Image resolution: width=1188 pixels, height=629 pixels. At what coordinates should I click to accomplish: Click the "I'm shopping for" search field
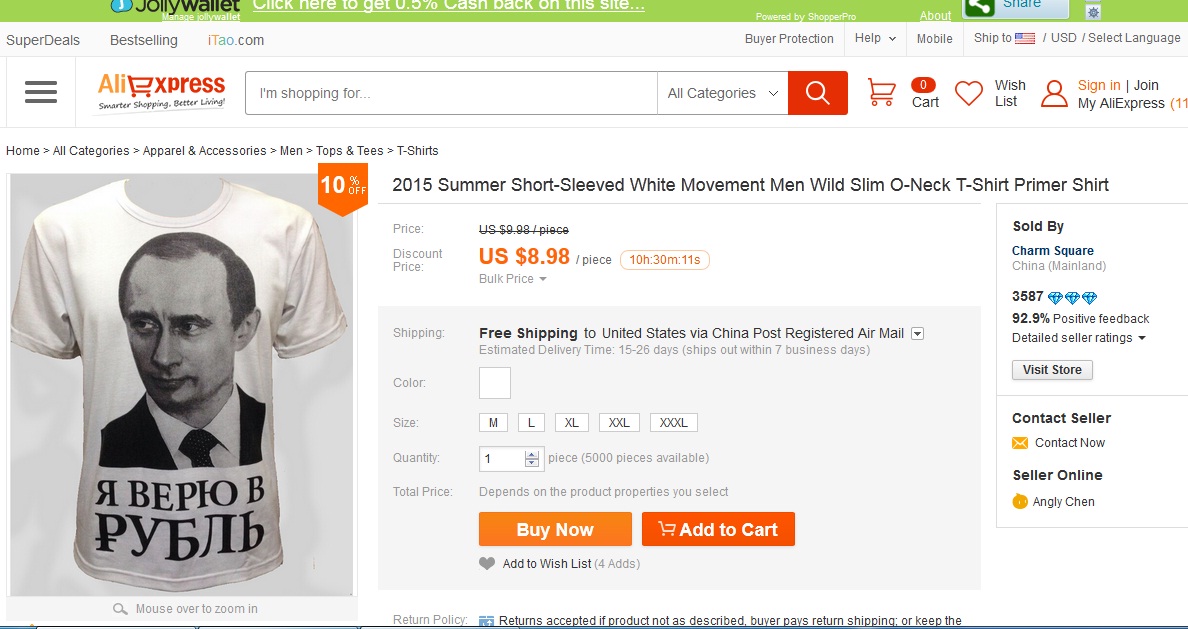(x=451, y=93)
